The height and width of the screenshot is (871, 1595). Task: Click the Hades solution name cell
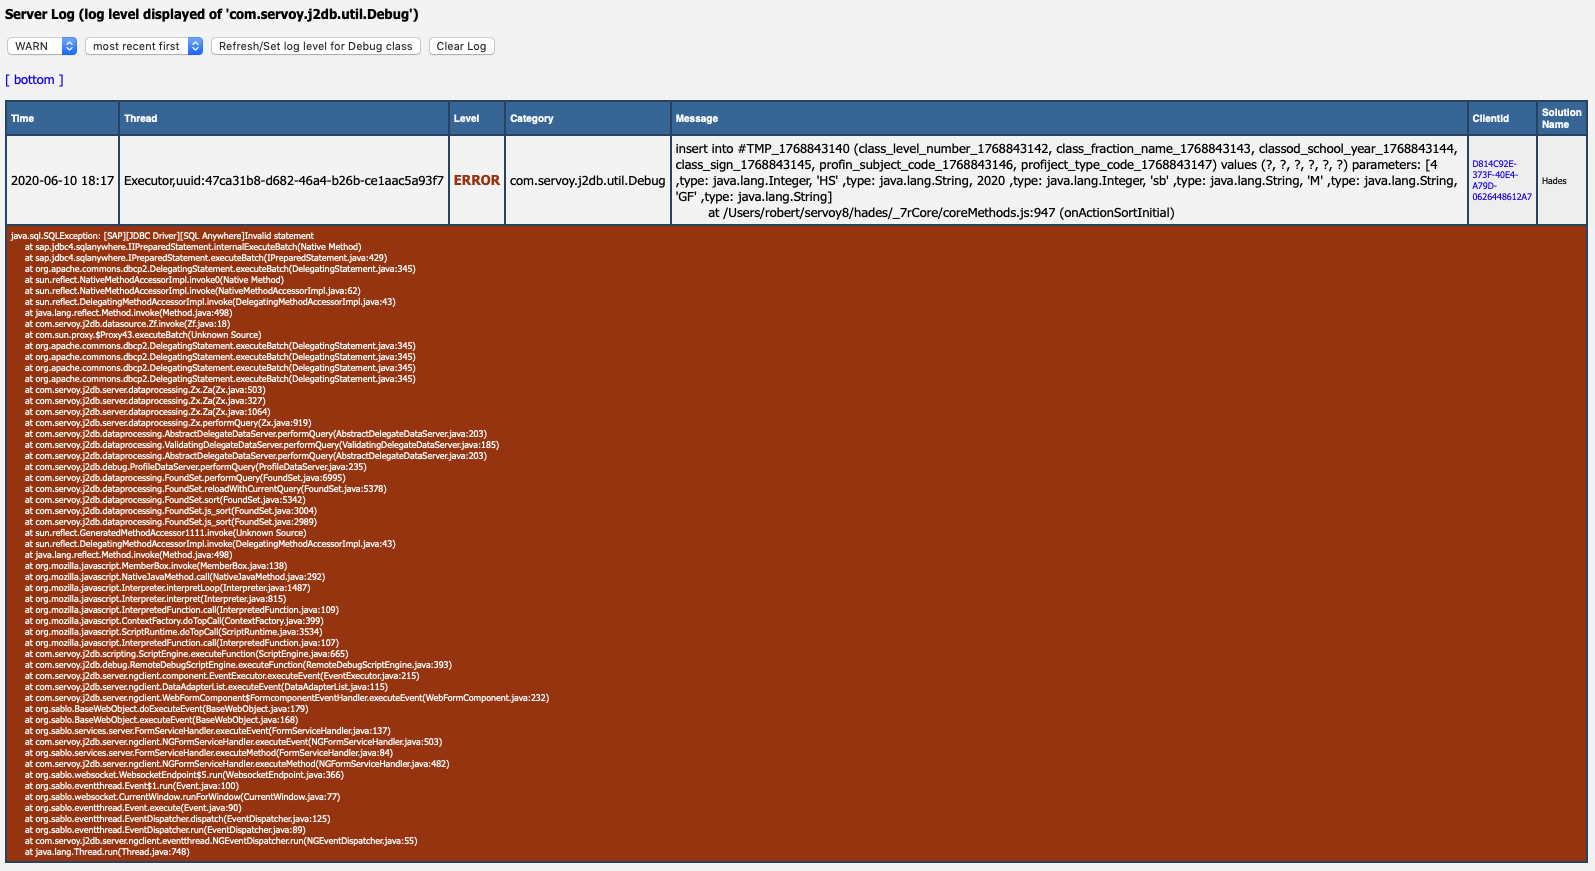pyautogui.click(x=1561, y=181)
